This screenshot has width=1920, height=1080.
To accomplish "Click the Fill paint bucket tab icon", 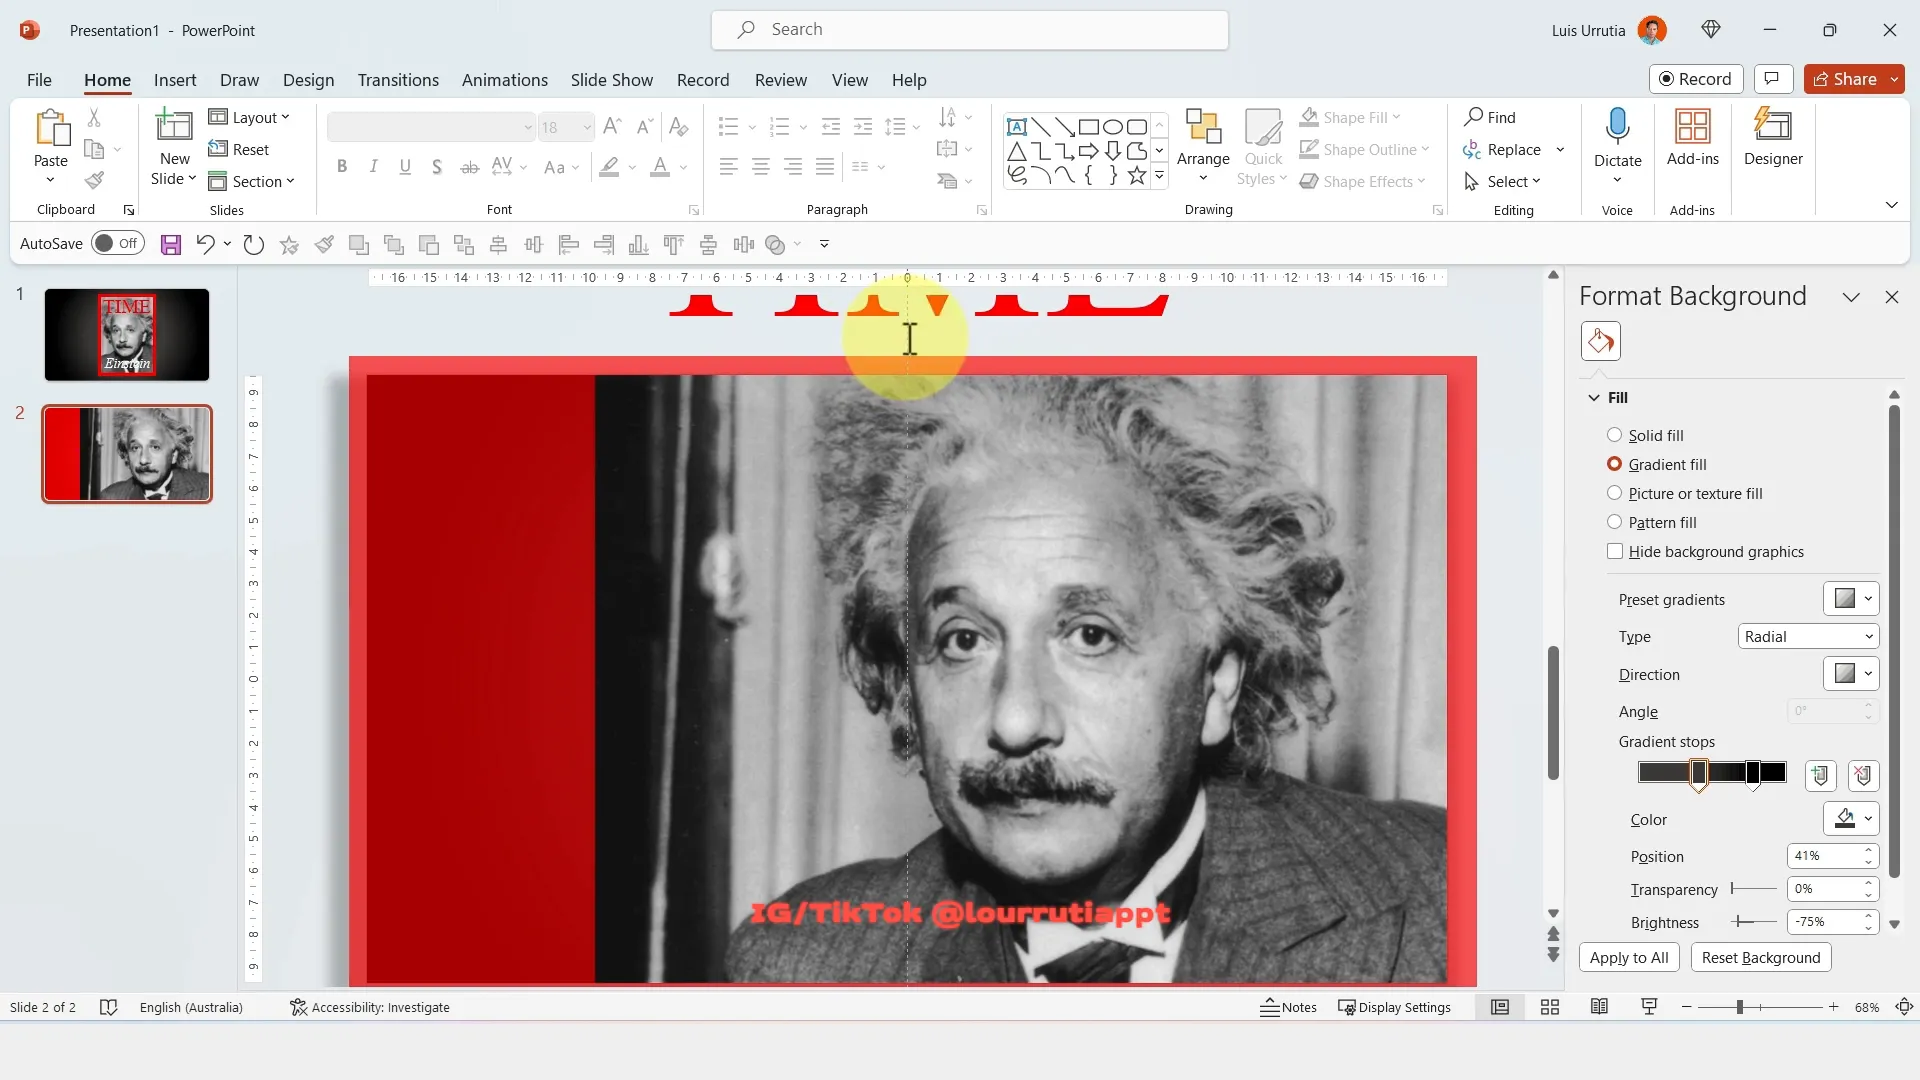I will point(1600,341).
